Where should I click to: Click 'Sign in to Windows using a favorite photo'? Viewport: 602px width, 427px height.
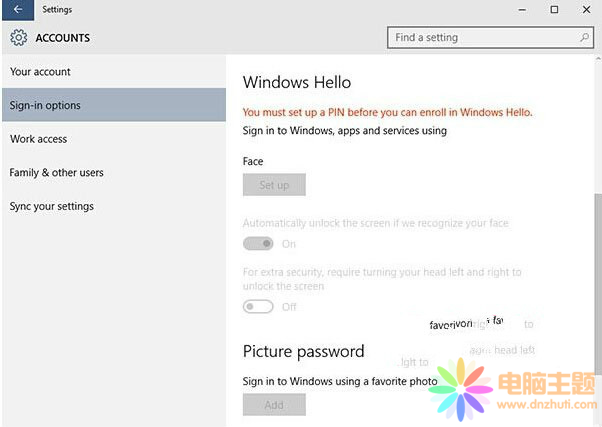point(340,381)
